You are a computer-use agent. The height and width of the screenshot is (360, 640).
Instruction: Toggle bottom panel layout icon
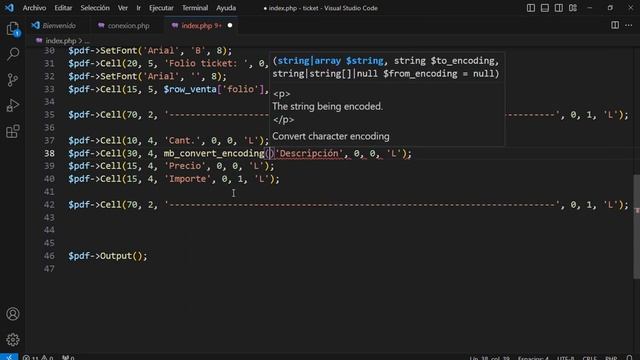(x=544, y=8)
